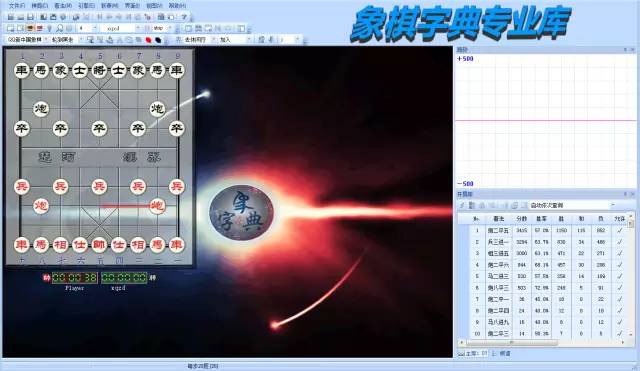Toggle allow checkmark for row 1 炮二平五
This screenshot has height=371, width=640.
(620, 231)
